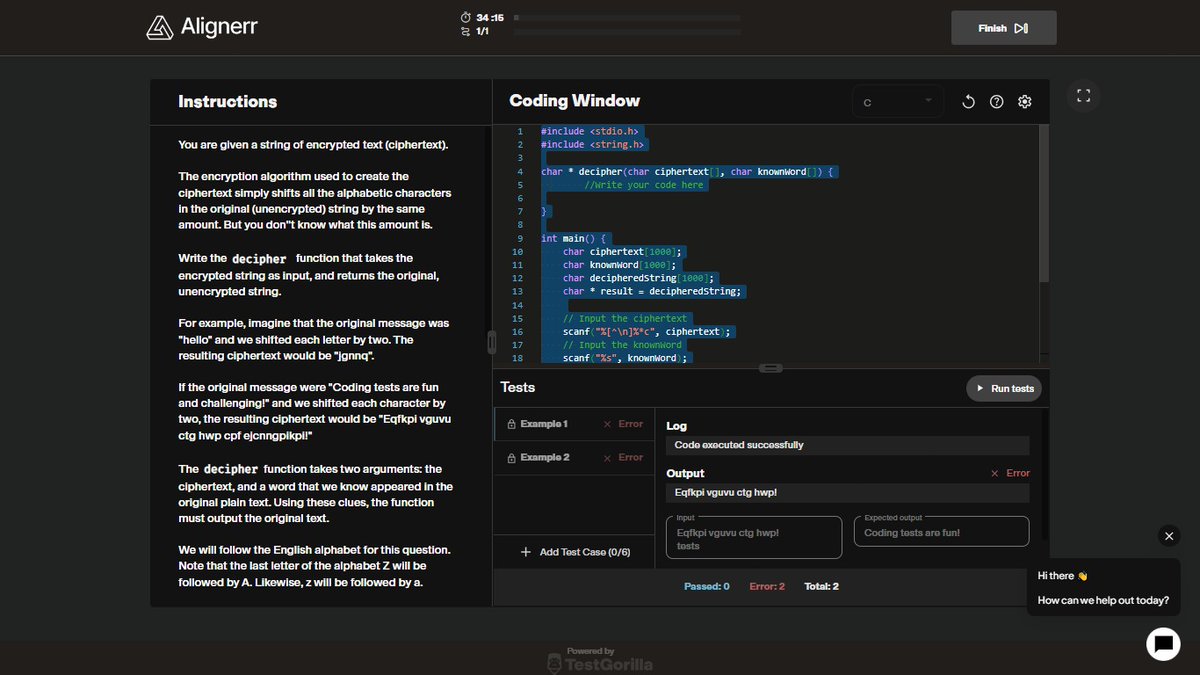Click the code editor vertical scrollbar
This screenshot has height=675, width=1200.
[x=1044, y=205]
